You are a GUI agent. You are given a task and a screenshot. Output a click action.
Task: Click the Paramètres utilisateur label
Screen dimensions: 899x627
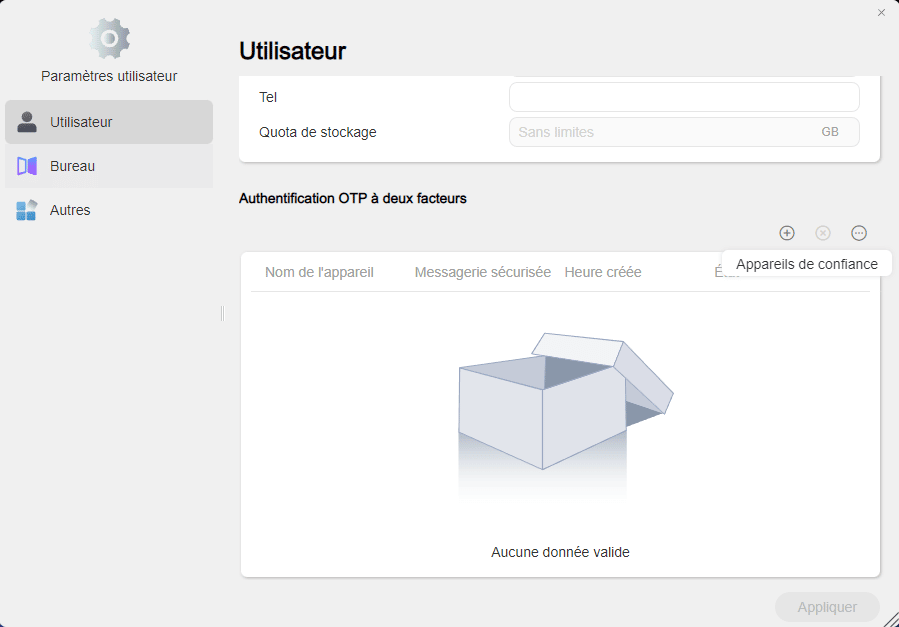pyautogui.click(x=109, y=76)
